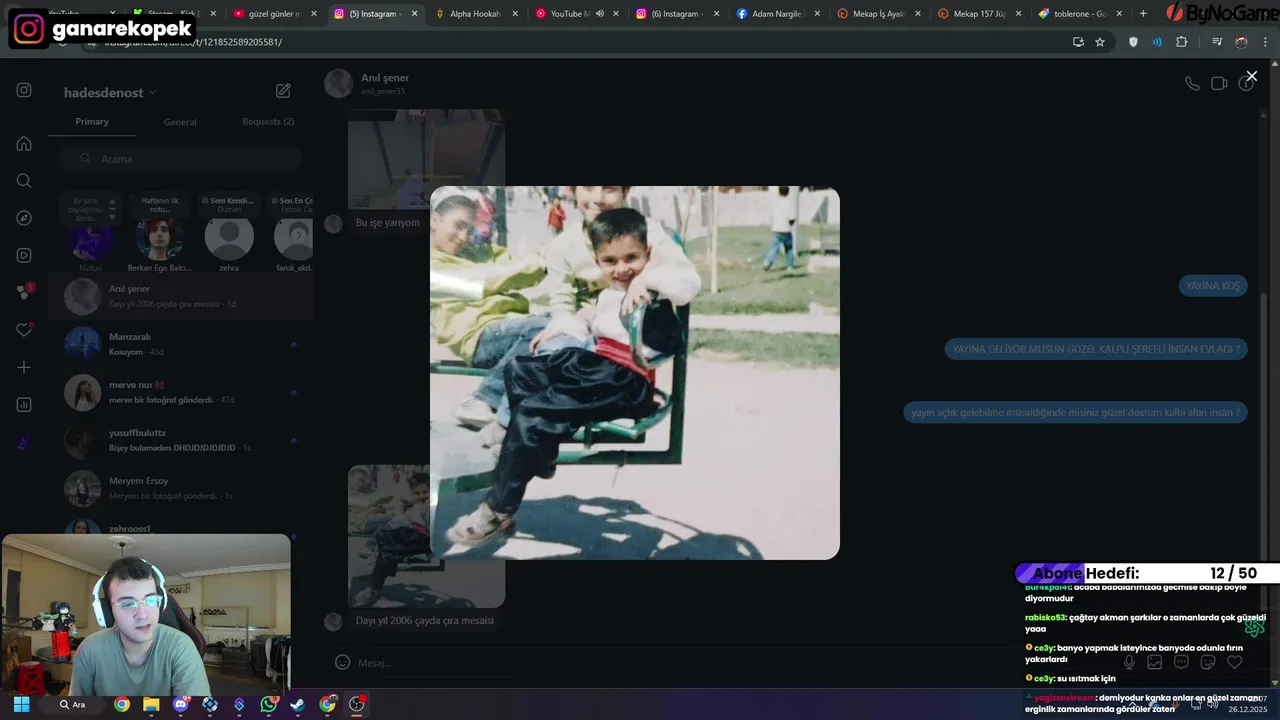1280x720 pixels.
Task: Open Instagram Home from sidebar
Action: coord(24,143)
